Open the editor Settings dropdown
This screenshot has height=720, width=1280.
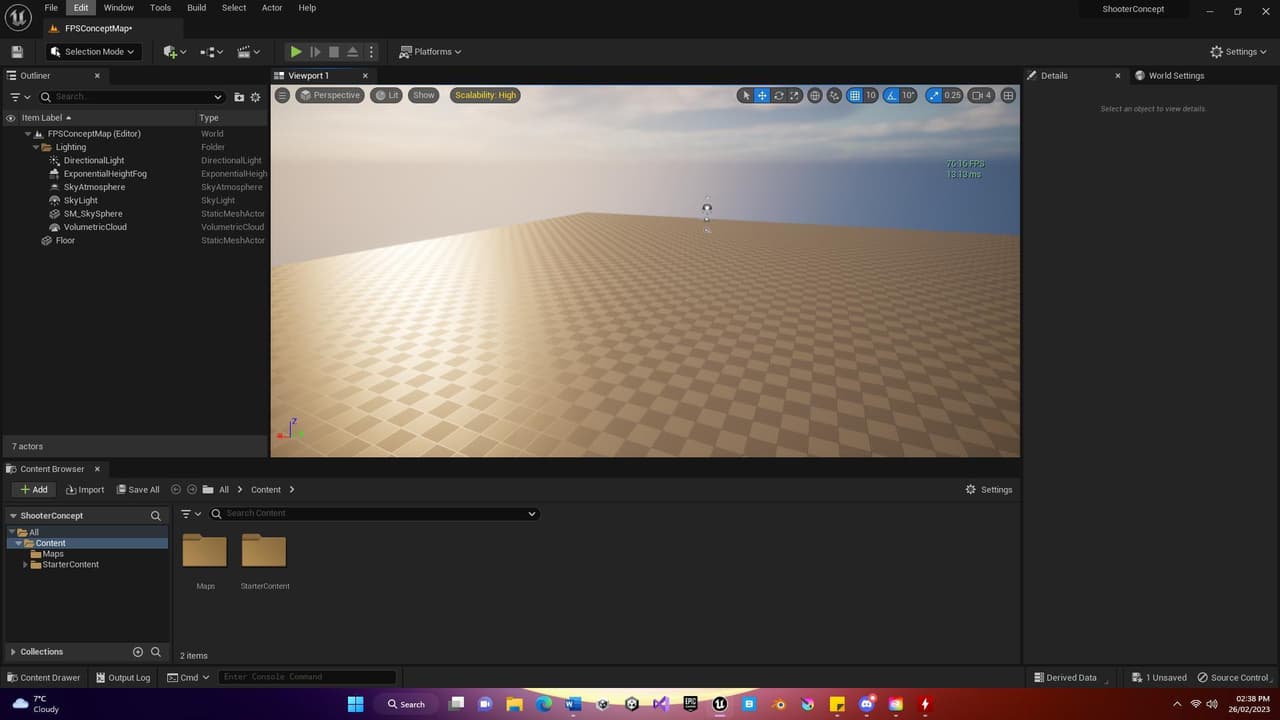coord(1238,52)
